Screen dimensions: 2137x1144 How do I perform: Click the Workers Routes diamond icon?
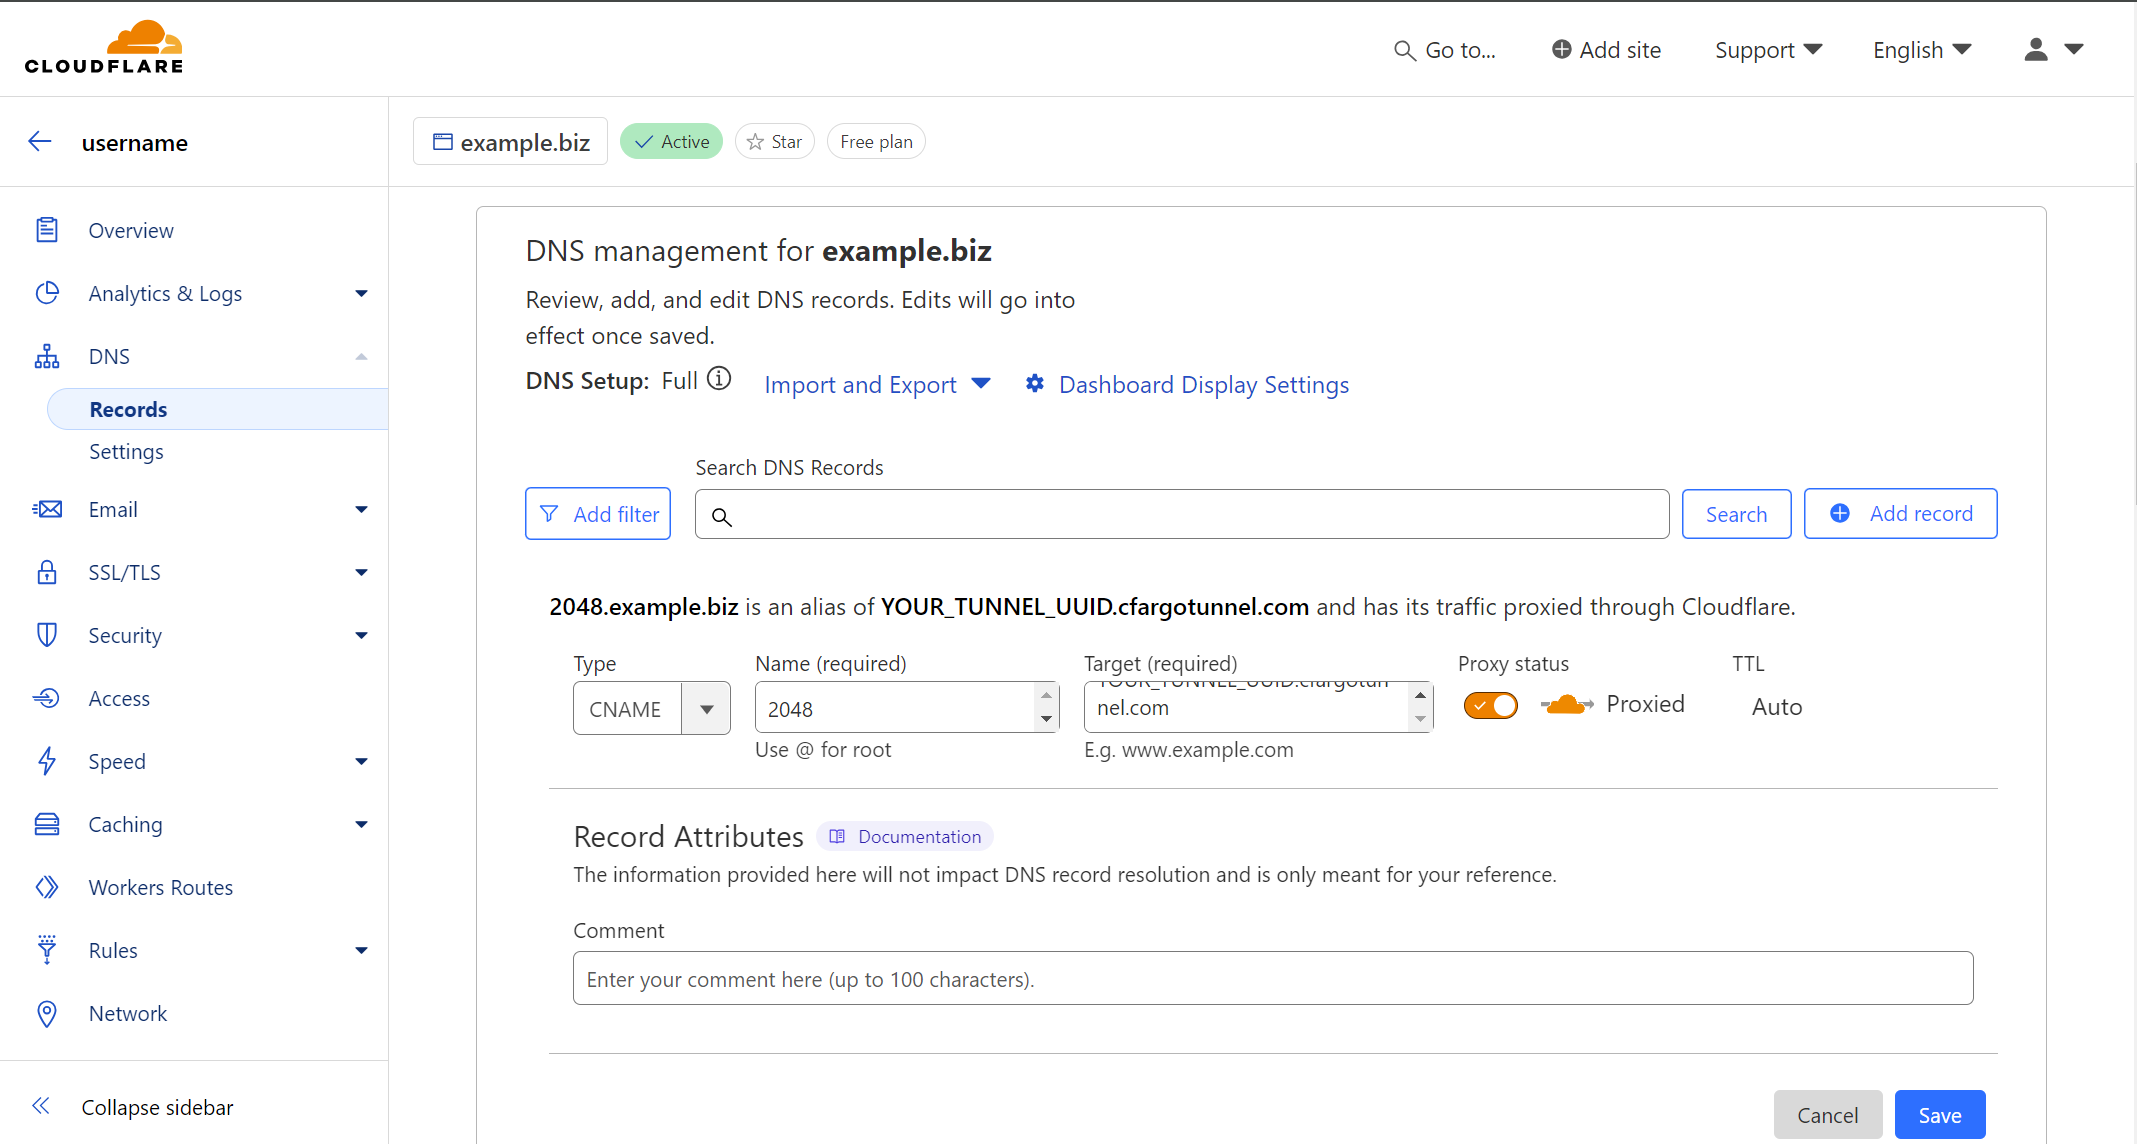[47, 887]
